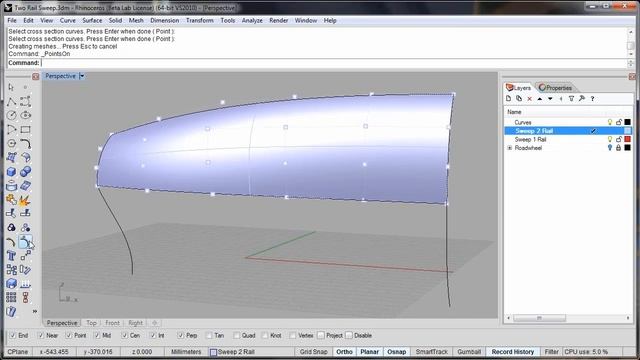Open the layer tools hammer icon
This screenshot has height=360, width=640.
point(582,98)
